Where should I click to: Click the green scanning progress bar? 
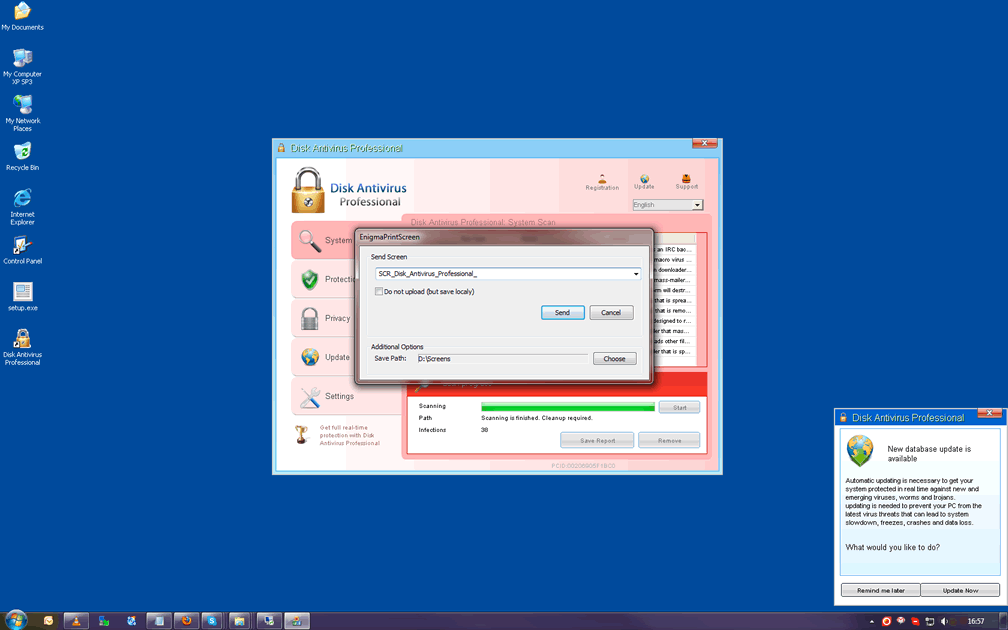pyautogui.click(x=567, y=407)
